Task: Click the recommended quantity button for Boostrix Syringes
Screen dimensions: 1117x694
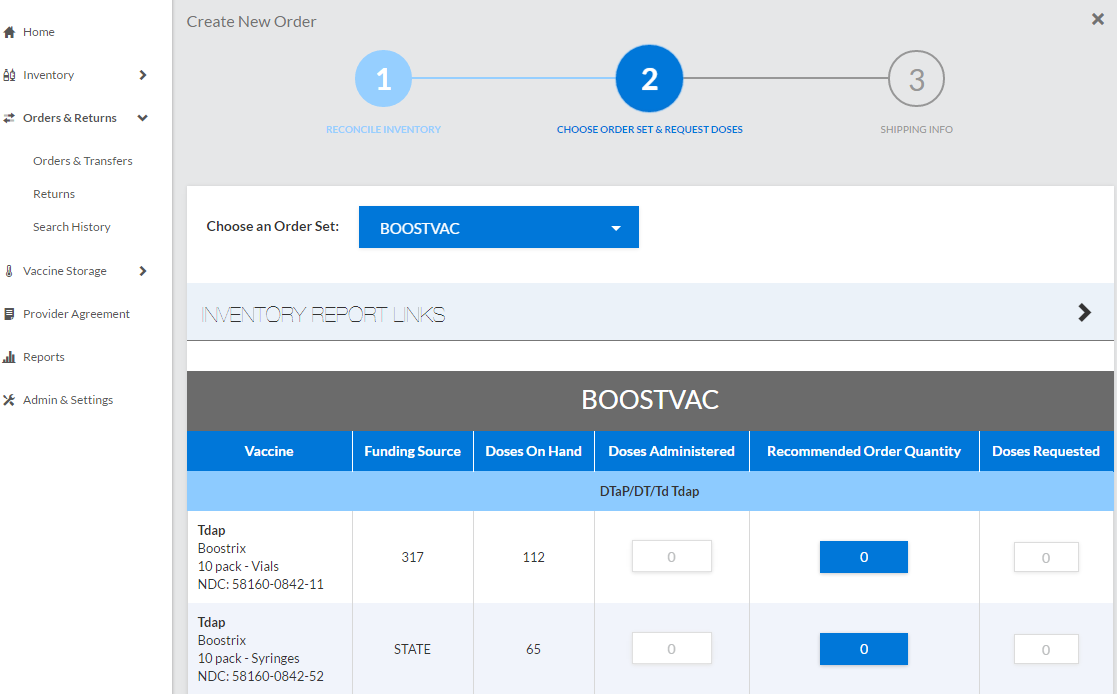Action: (863, 648)
